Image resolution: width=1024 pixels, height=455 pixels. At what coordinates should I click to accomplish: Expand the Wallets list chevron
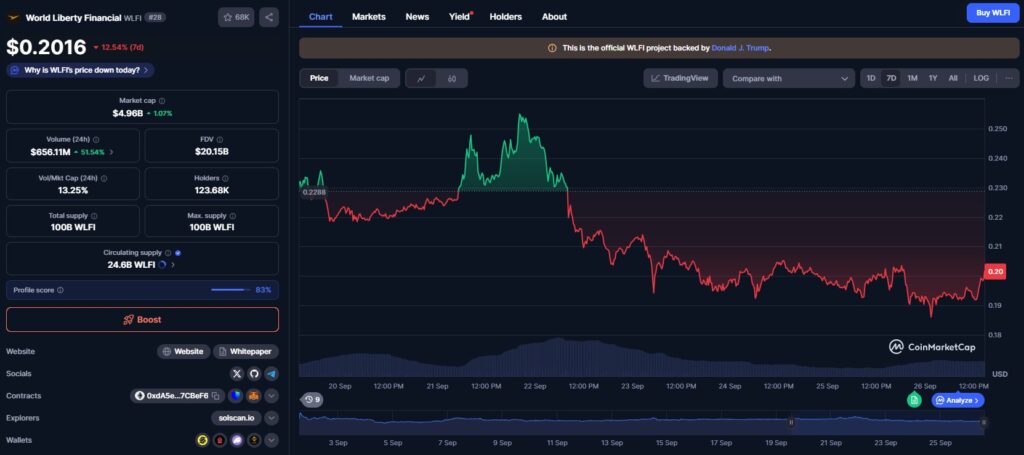pos(271,440)
